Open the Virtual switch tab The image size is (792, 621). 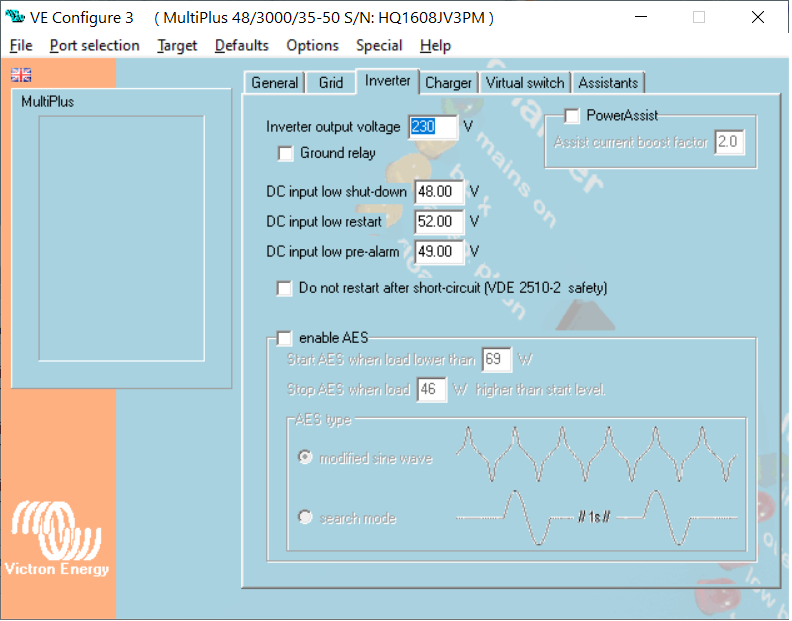click(525, 82)
